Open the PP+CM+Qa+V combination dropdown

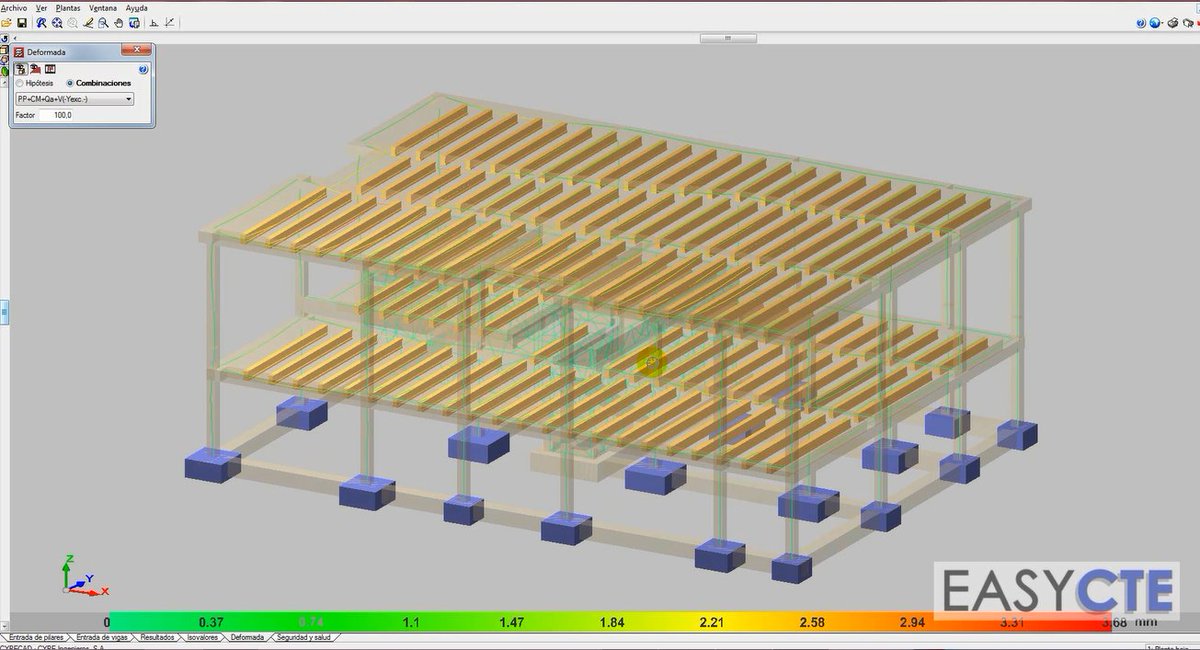75,99
